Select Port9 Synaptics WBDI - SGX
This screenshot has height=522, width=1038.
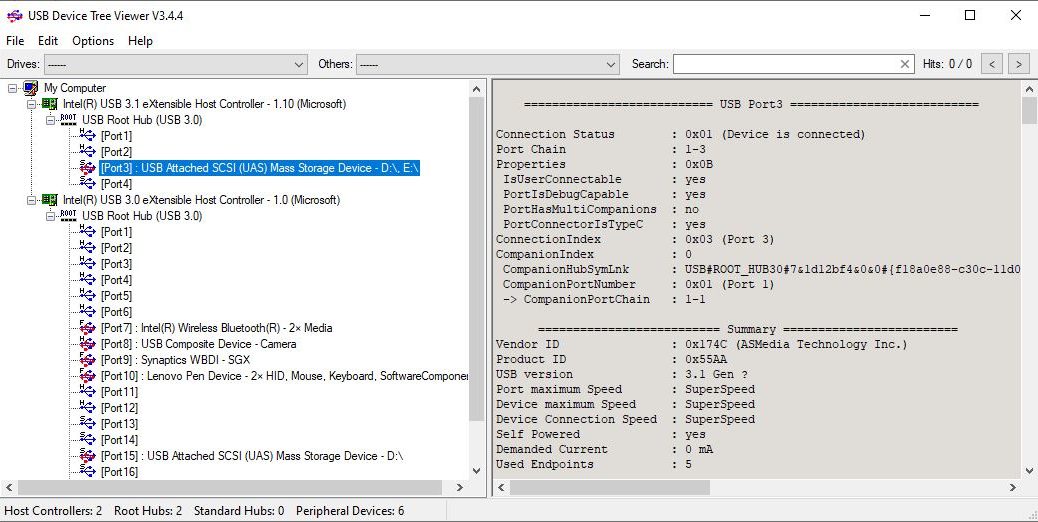click(175, 360)
